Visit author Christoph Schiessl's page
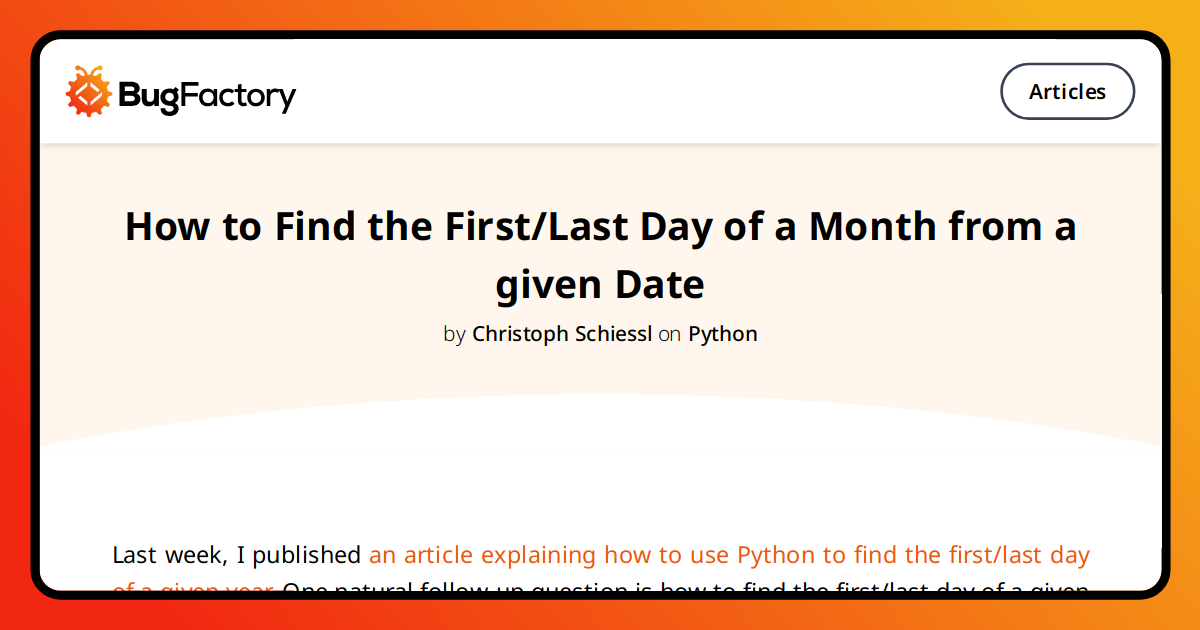The height and width of the screenshot is (630, 1200). pyautogui.click(x=562, y=334)
